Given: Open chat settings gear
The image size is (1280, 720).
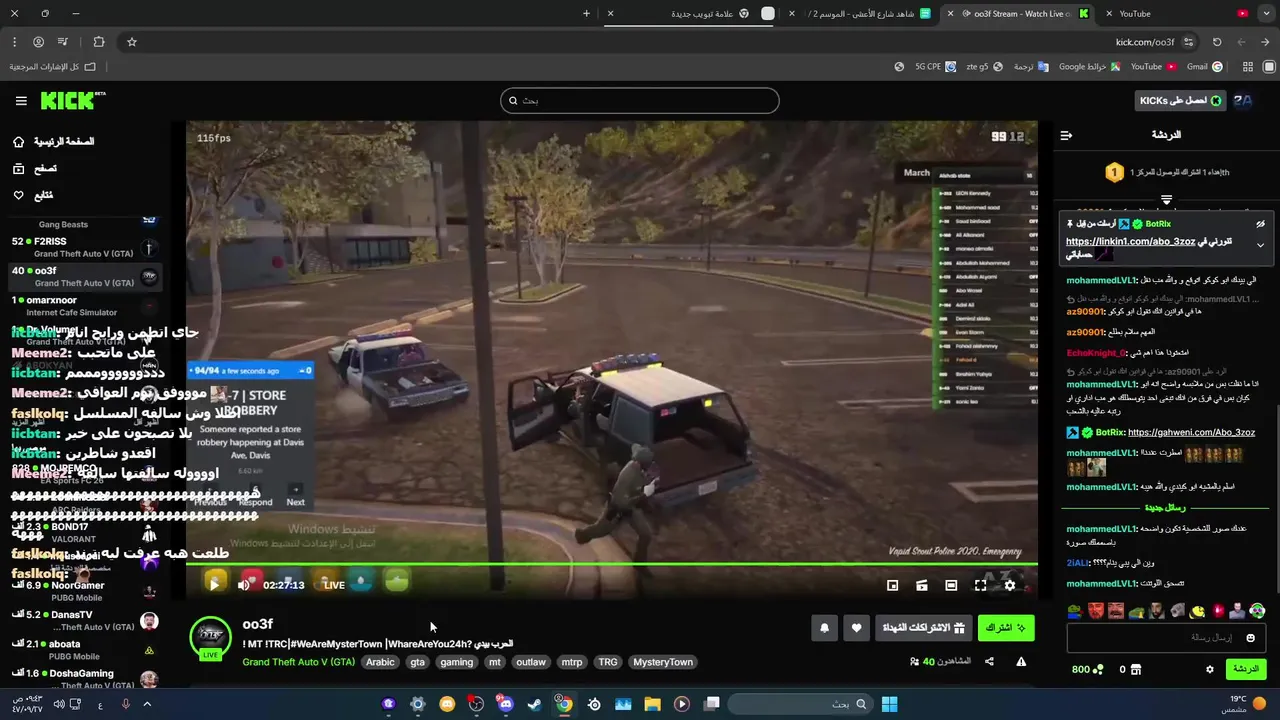Looking at the screenshot, I should [1209, 670].
